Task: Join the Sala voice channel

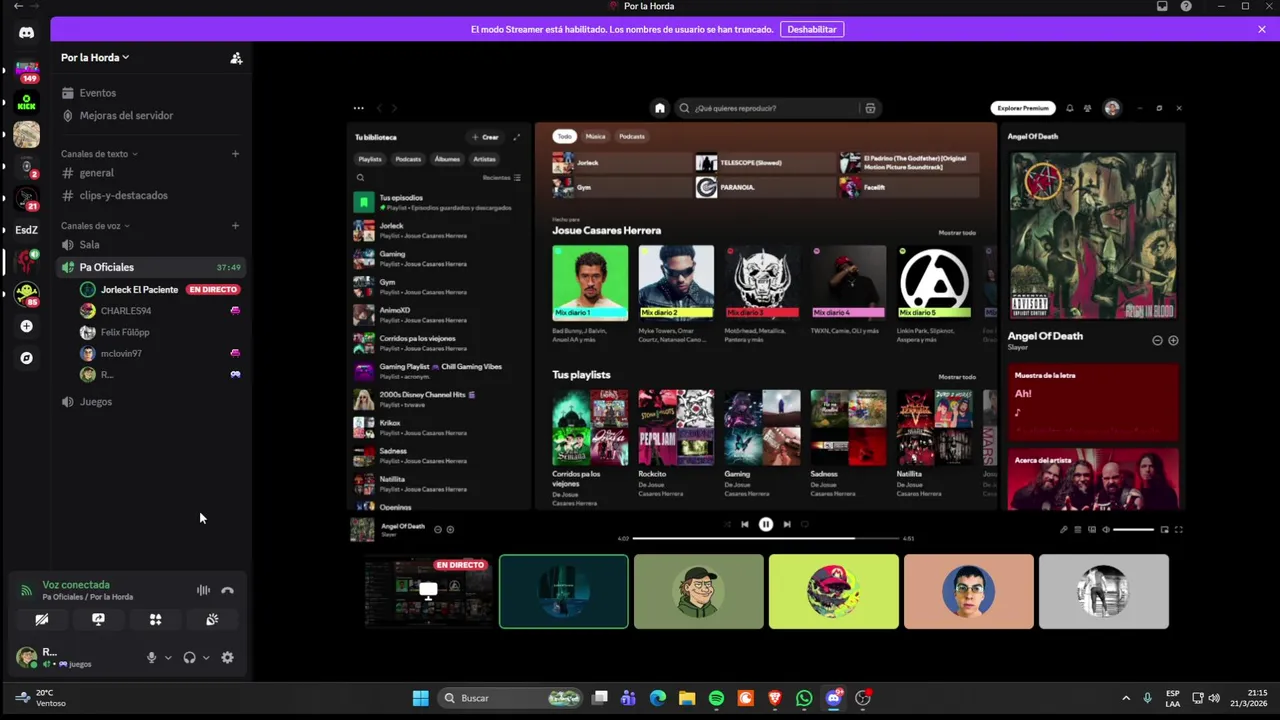Action: pyautogui.click(x=149, y=244)
